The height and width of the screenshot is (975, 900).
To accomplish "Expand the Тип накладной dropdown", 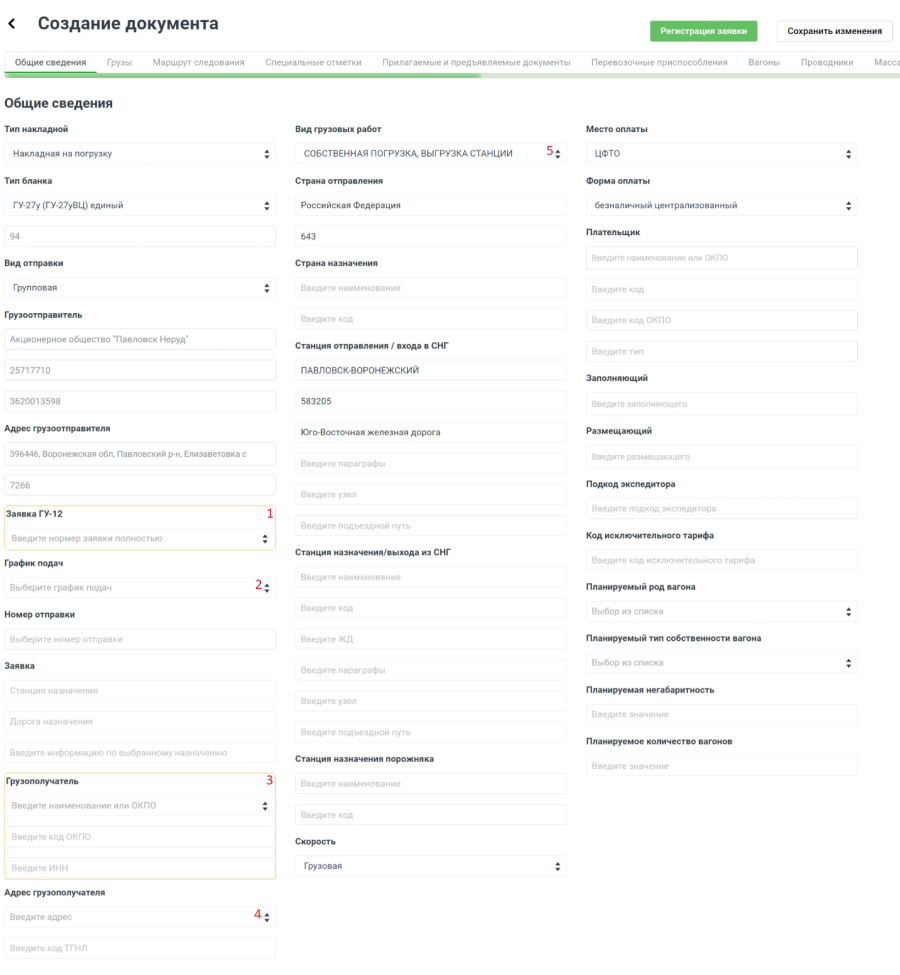I will click(140, 154).
